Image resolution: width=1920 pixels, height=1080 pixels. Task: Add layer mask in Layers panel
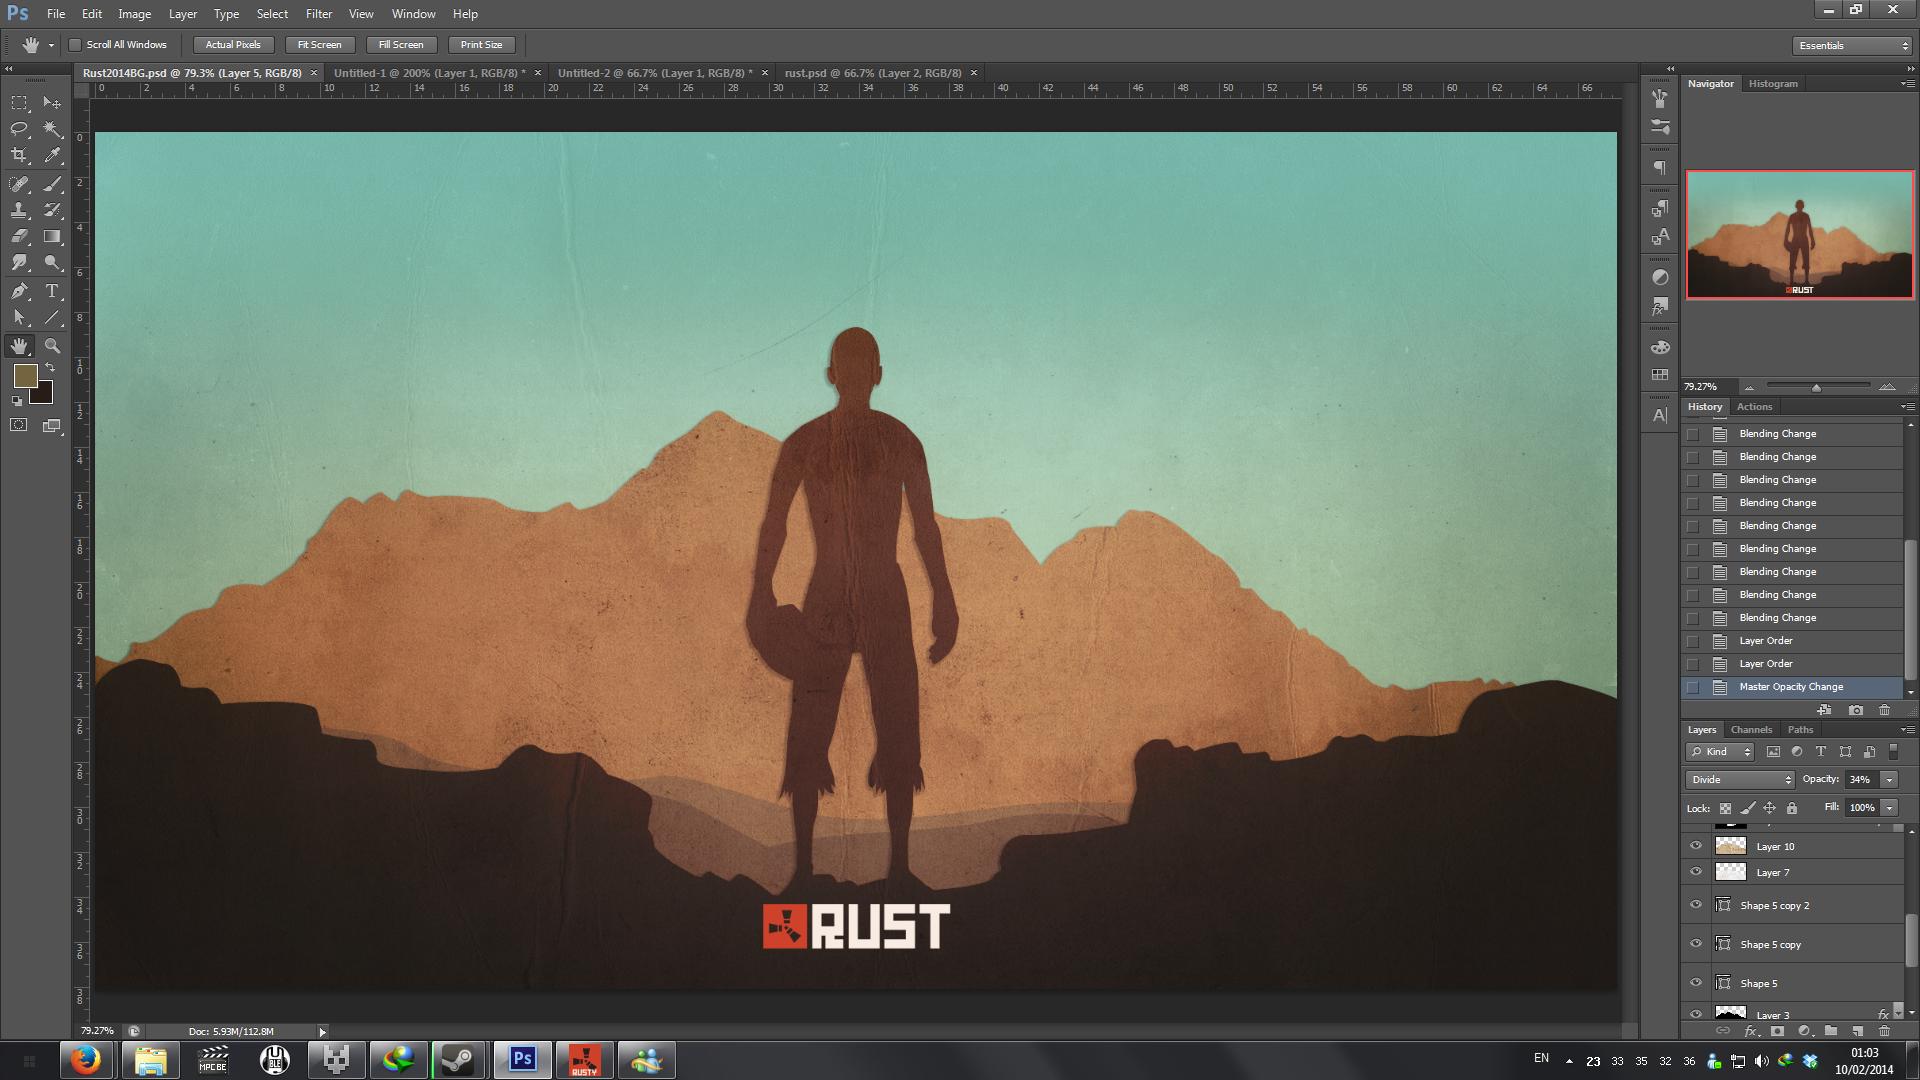pos(1777,1031)
